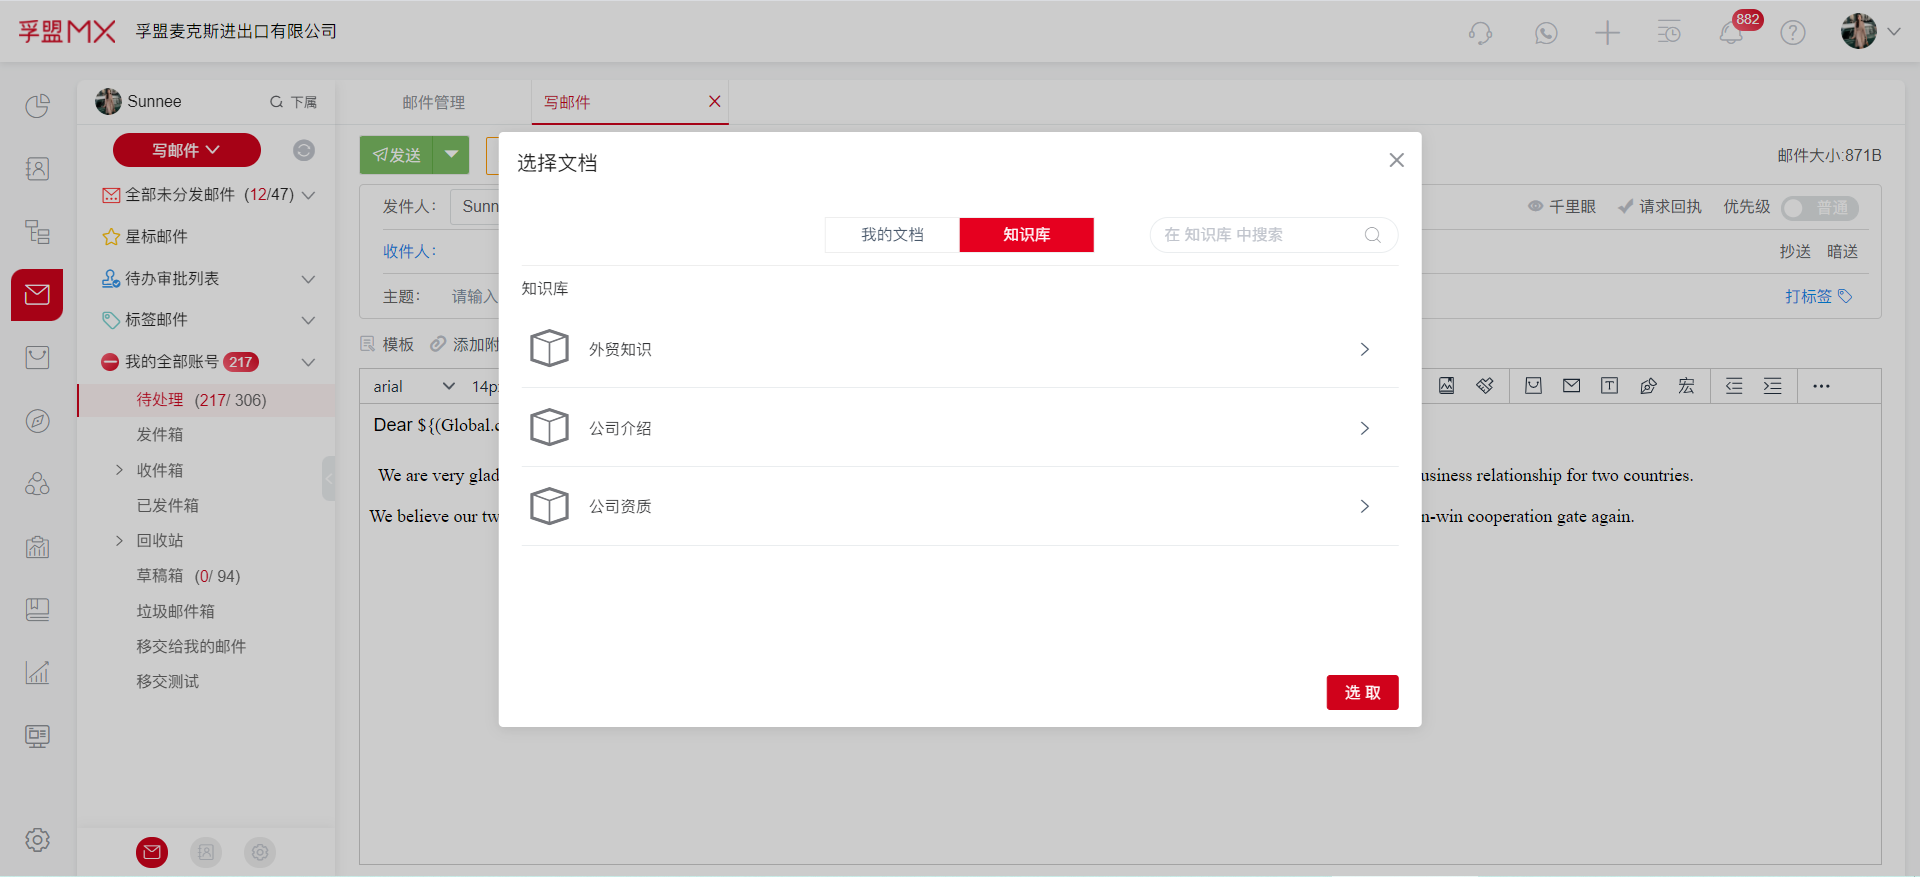Toggle the priority 普通 switch

click(1819, 207)
